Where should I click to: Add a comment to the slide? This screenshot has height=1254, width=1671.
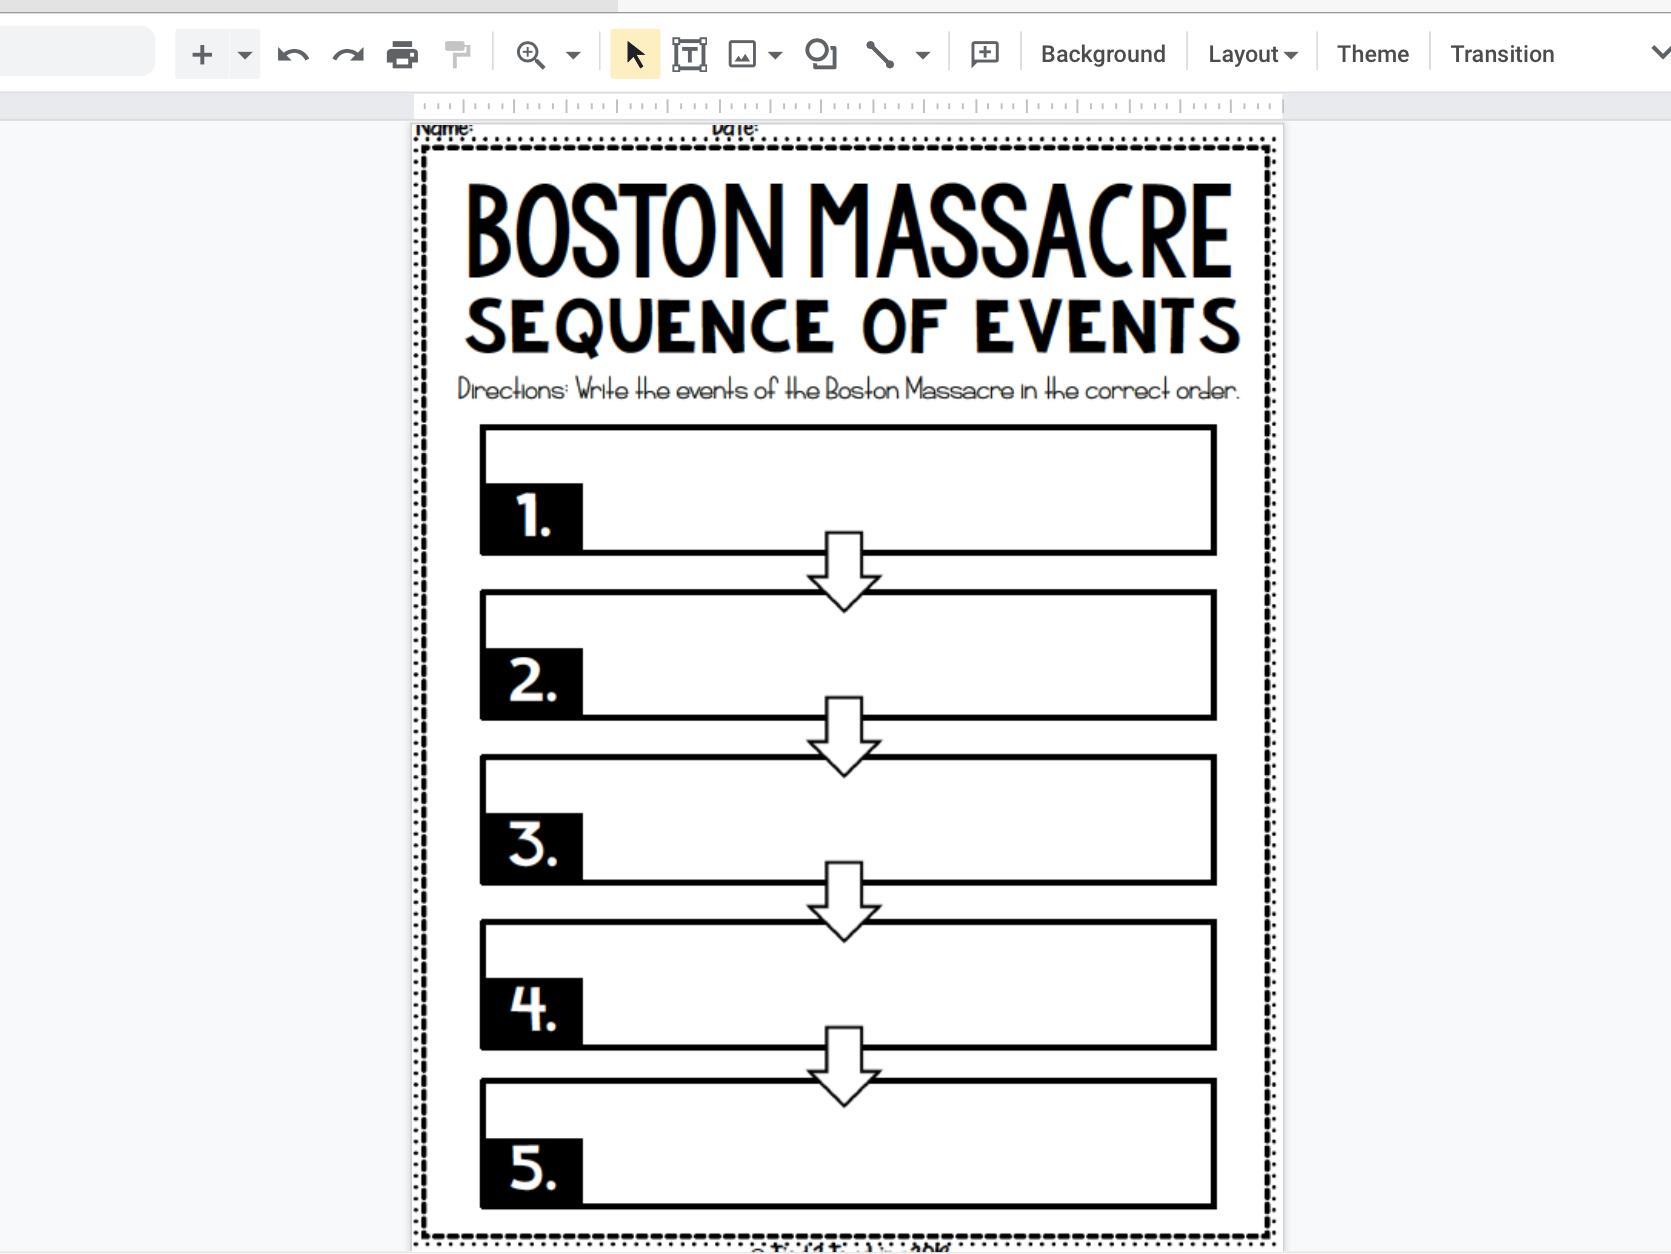(x=985, y=54)
